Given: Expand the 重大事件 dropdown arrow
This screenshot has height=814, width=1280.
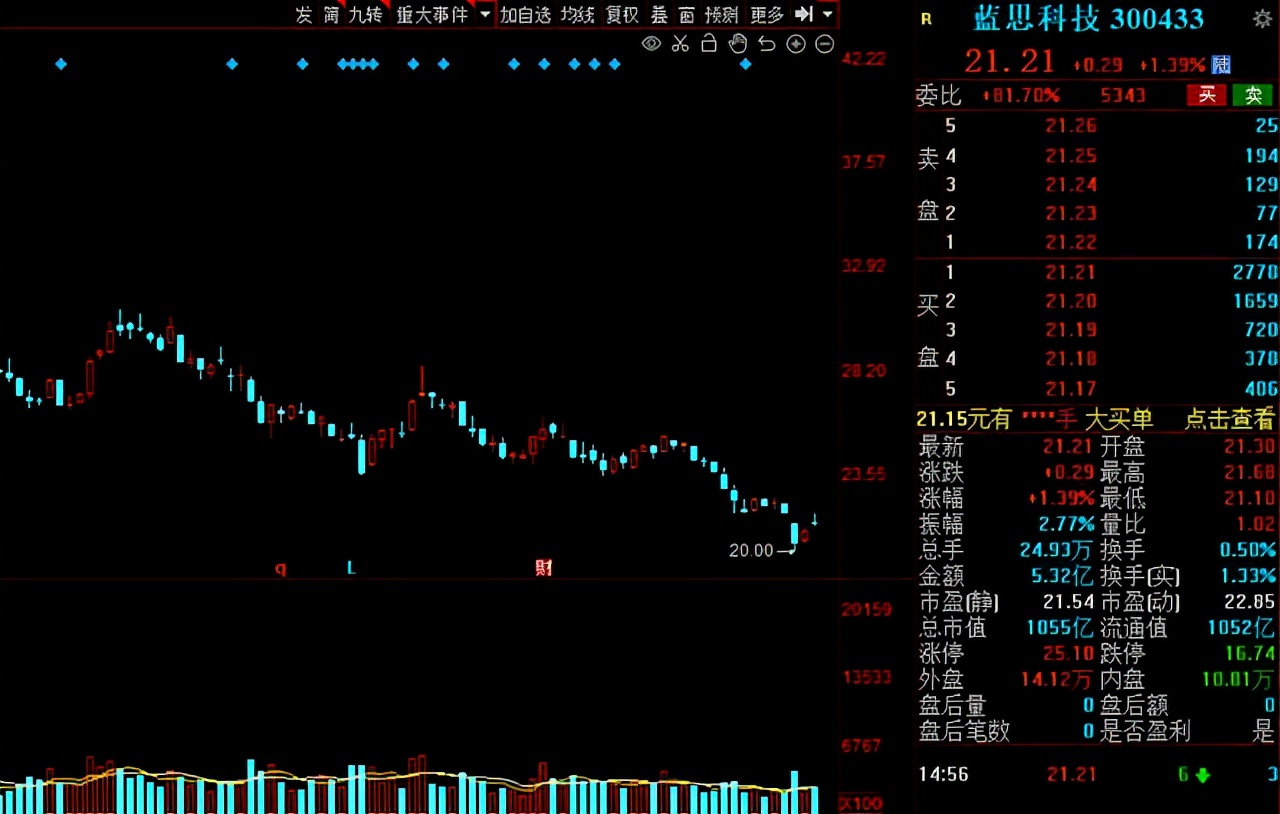Looking at the screenshot, I should coord(485,14).
